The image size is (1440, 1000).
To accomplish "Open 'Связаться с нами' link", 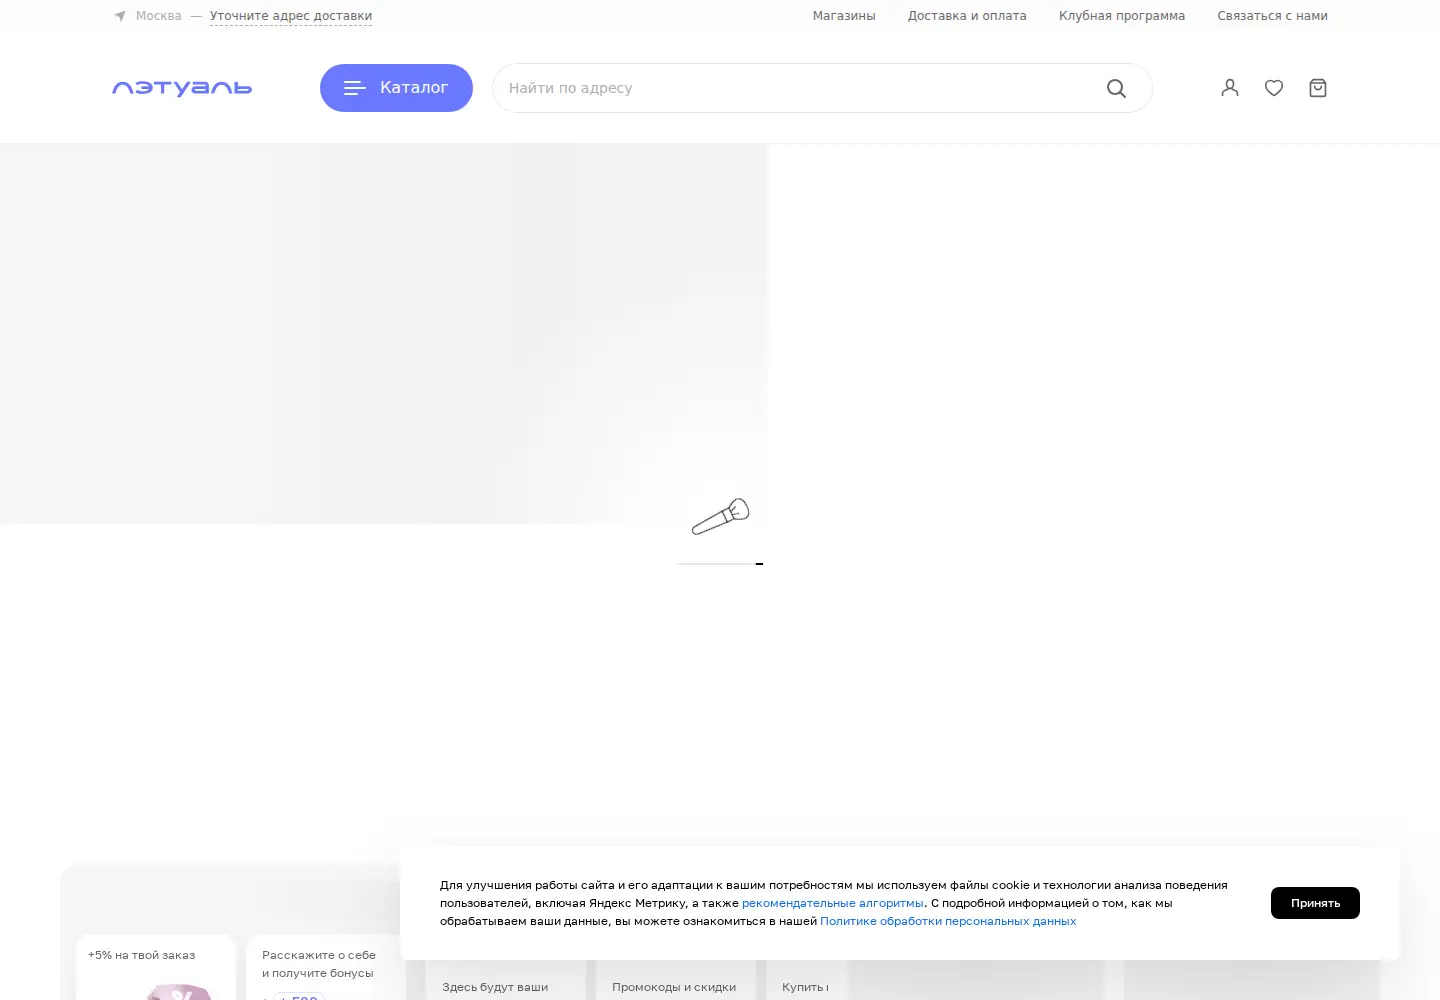I will click(1272, 16).
